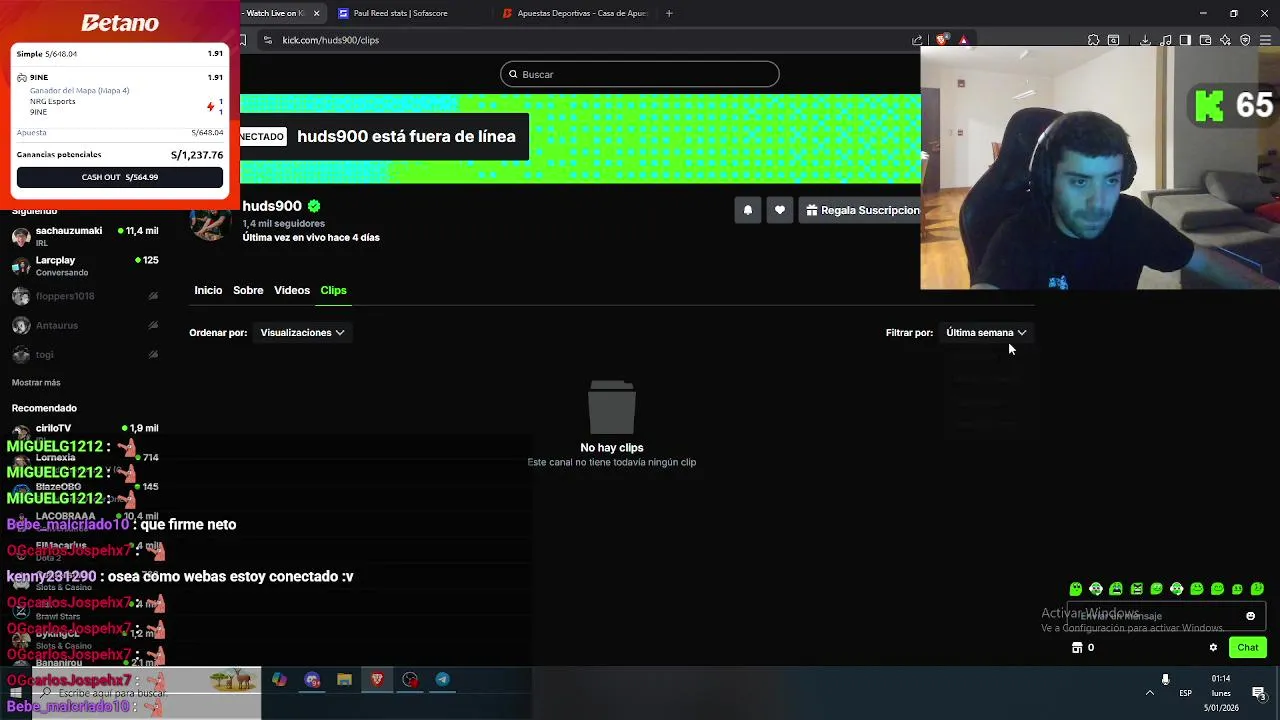The width and height of the screenshot is (1280, 720).
Task: Switch to Apuestas Deportivas browser tab
Action: pyautogui.click(x=576, y=13)
